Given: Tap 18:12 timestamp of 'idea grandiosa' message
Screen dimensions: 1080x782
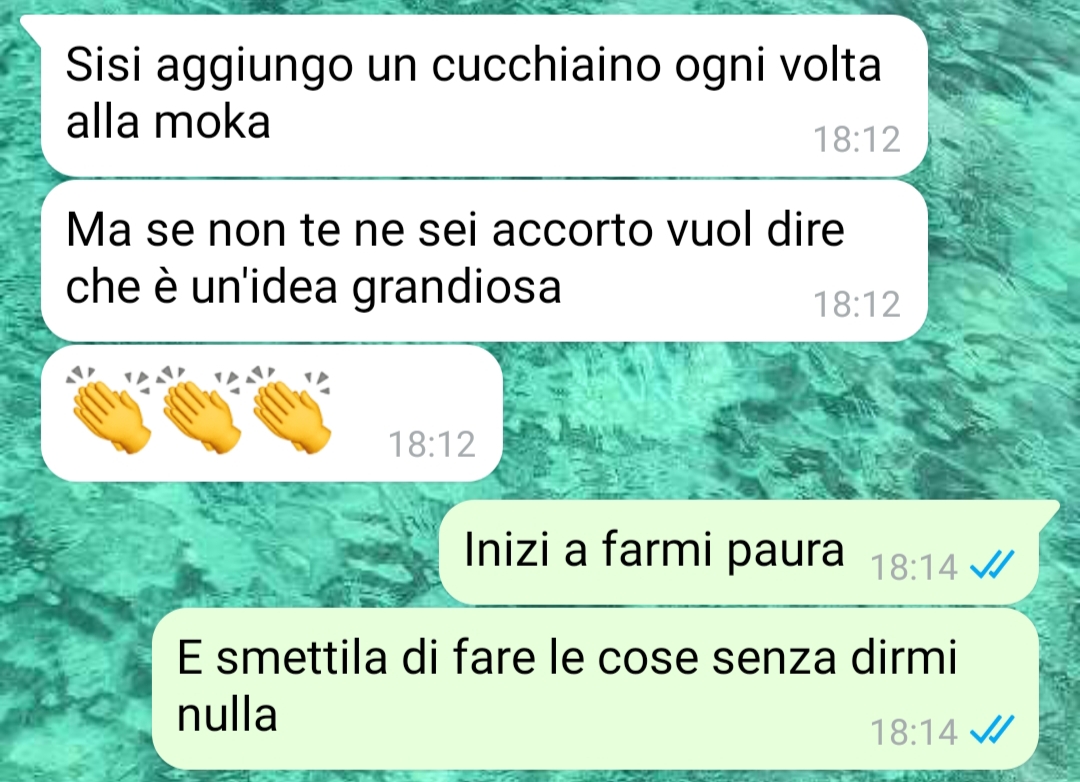Looking at the screenshot, I should click(857, 305).
